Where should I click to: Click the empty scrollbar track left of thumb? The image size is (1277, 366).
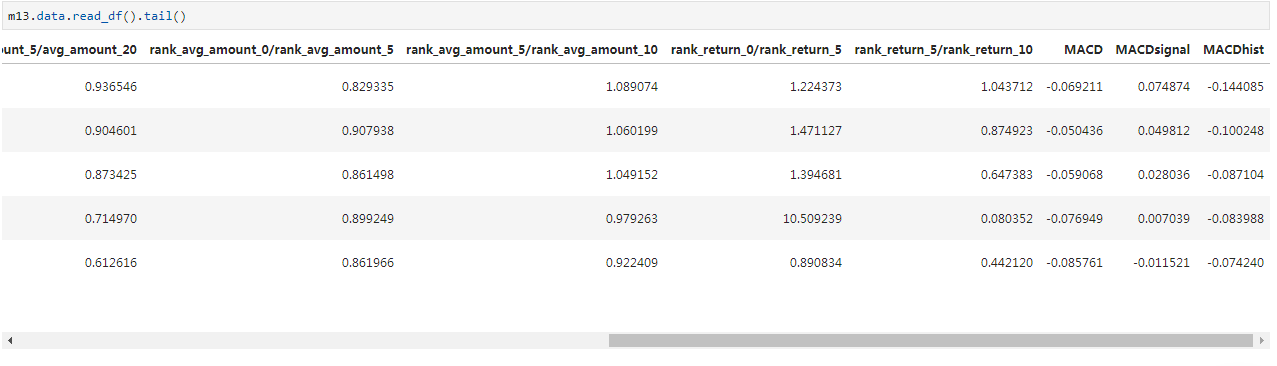313,341
